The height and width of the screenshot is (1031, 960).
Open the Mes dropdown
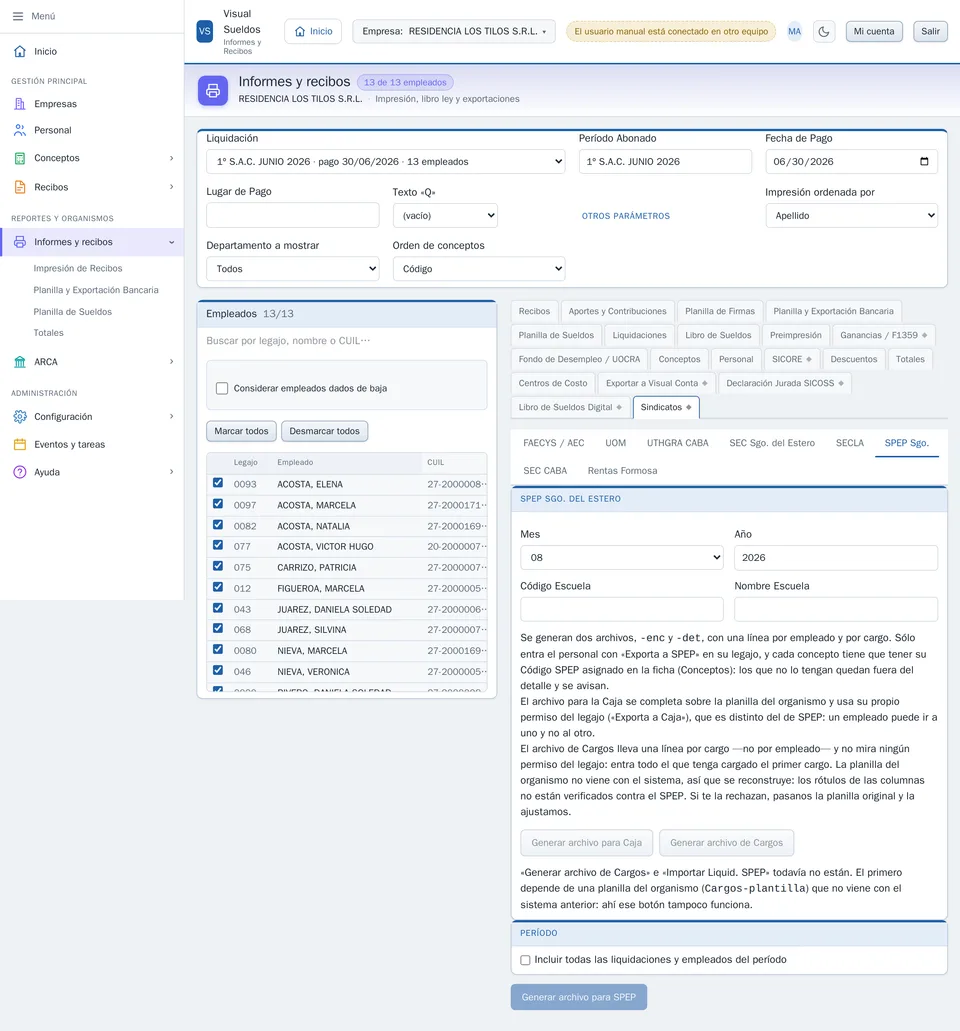click(x=622, y=558)
